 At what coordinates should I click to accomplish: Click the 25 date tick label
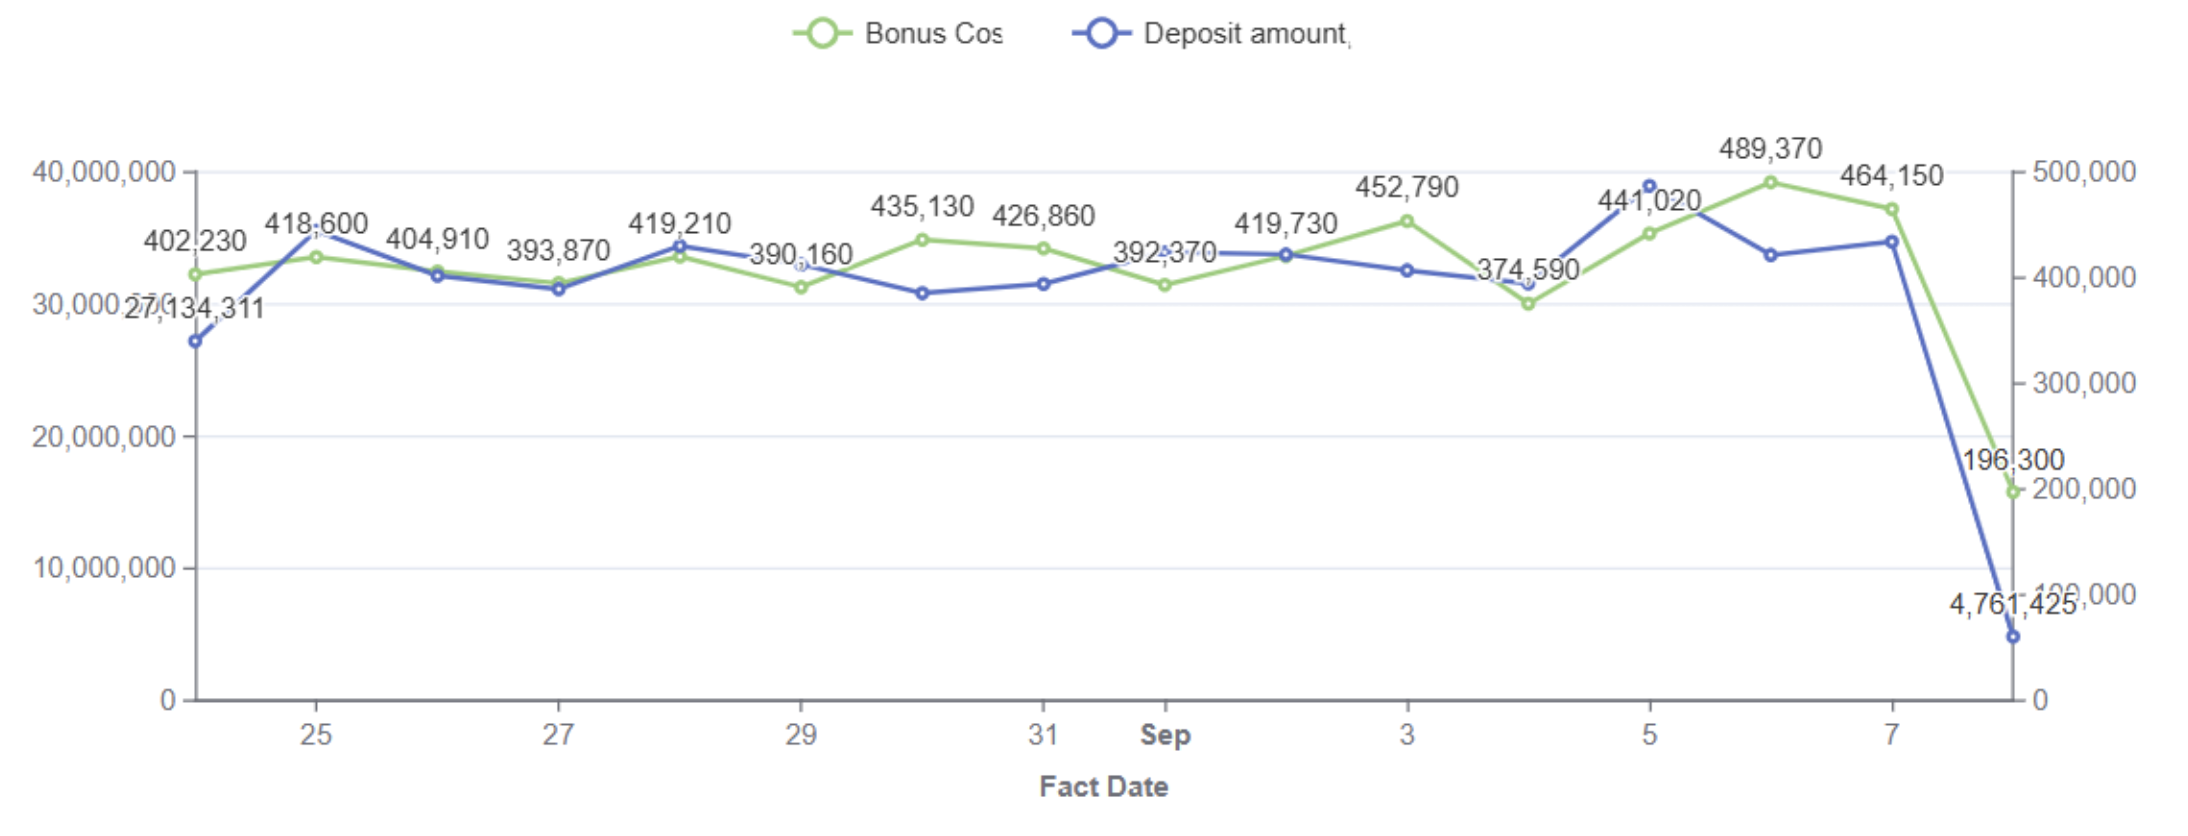[x=316, y=735]
